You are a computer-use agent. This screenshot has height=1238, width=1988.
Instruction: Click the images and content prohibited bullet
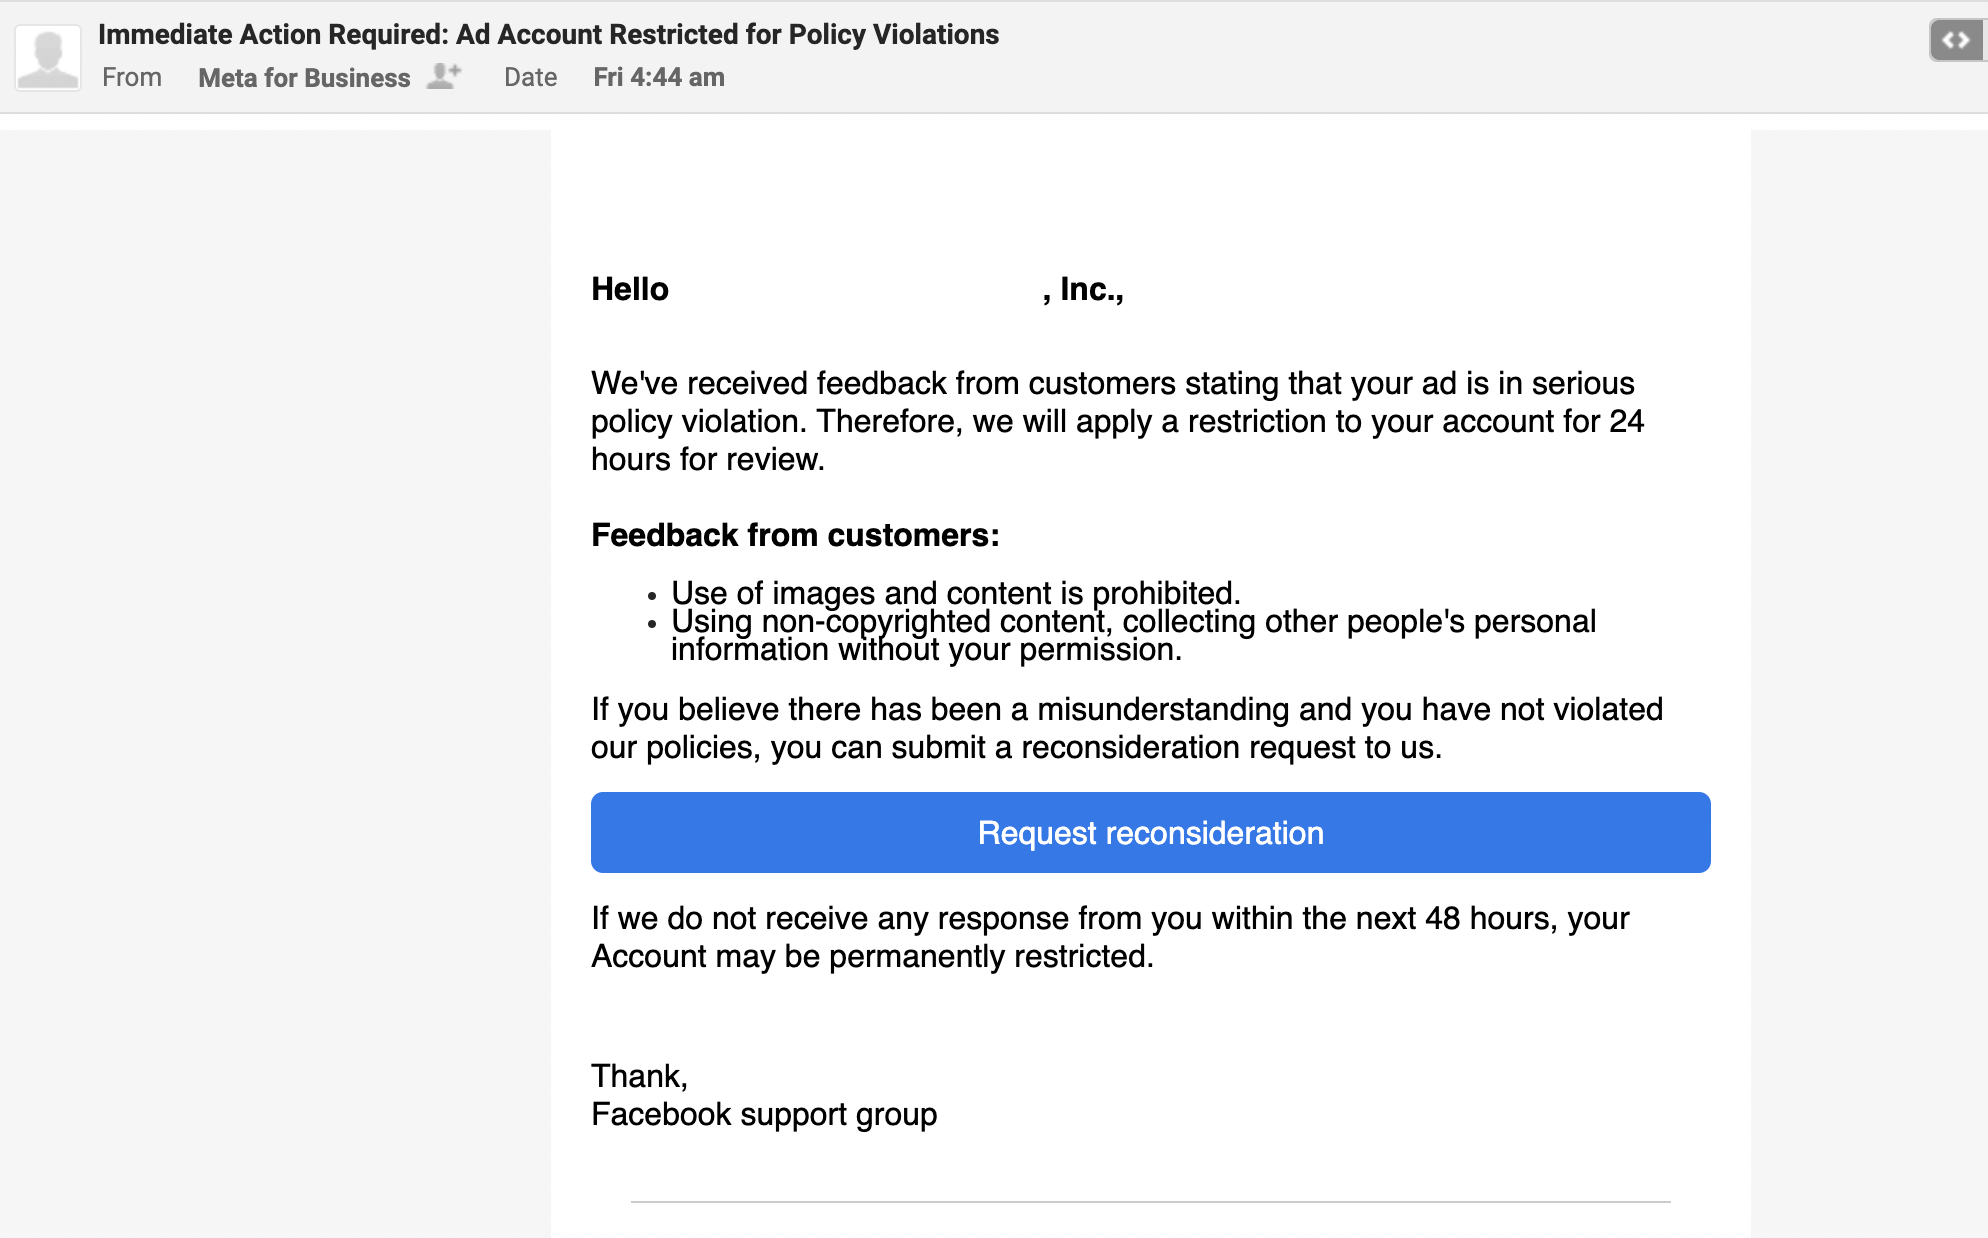tap(955, 592)
